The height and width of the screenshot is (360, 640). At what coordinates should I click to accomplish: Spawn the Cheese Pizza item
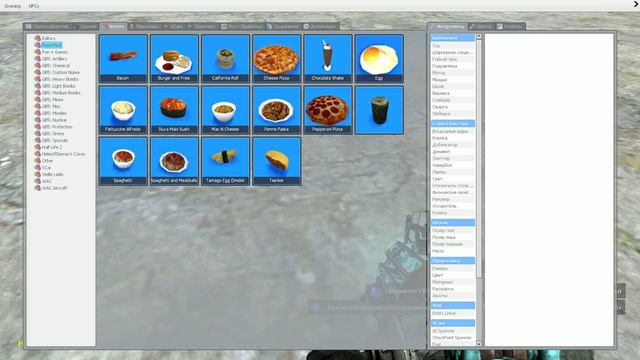277,59
